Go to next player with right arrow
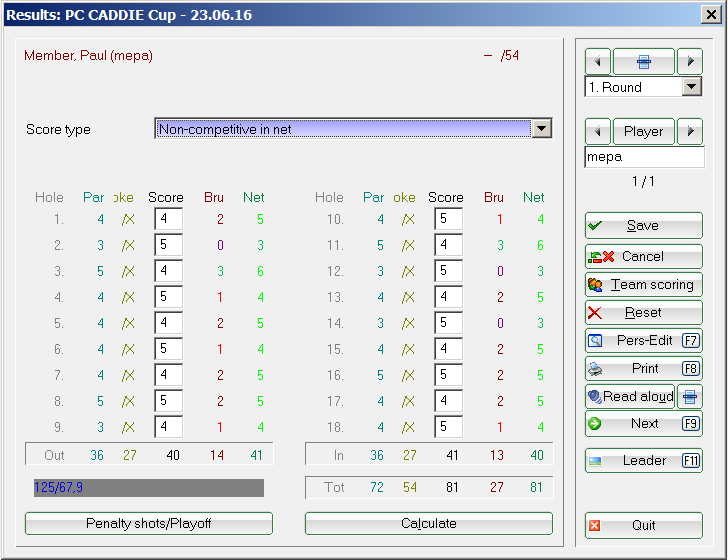 690,131
